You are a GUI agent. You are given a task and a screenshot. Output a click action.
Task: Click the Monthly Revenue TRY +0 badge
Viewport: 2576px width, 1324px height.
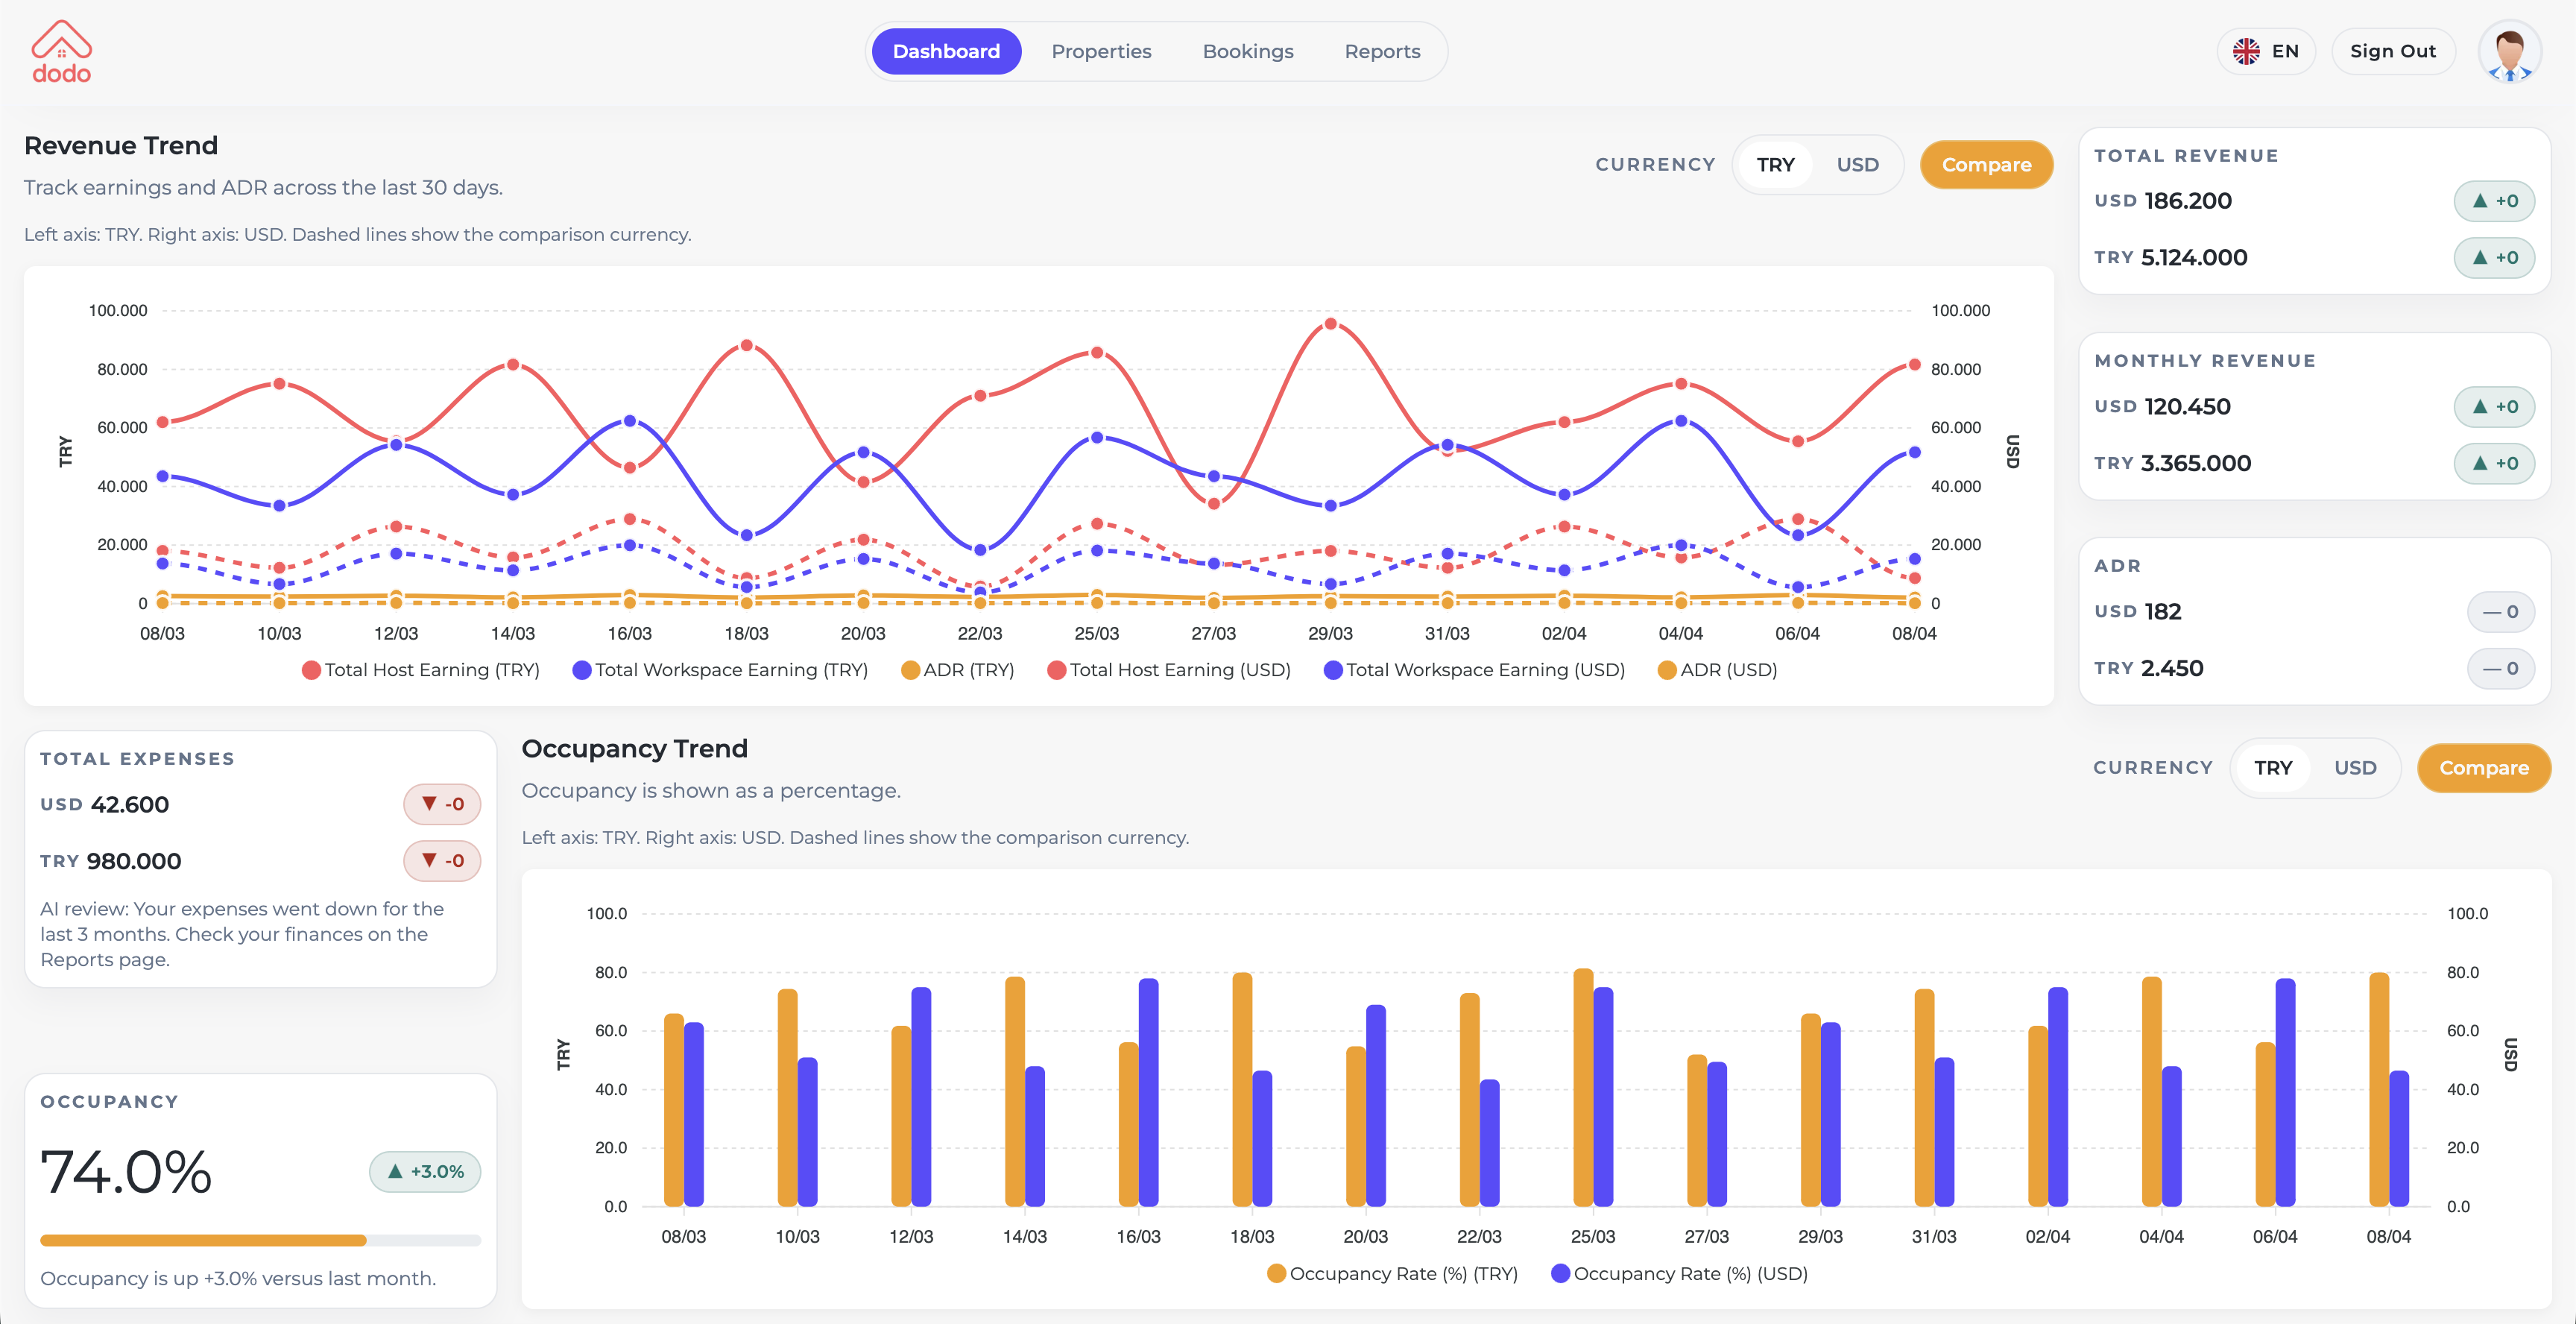(2495, 463)
